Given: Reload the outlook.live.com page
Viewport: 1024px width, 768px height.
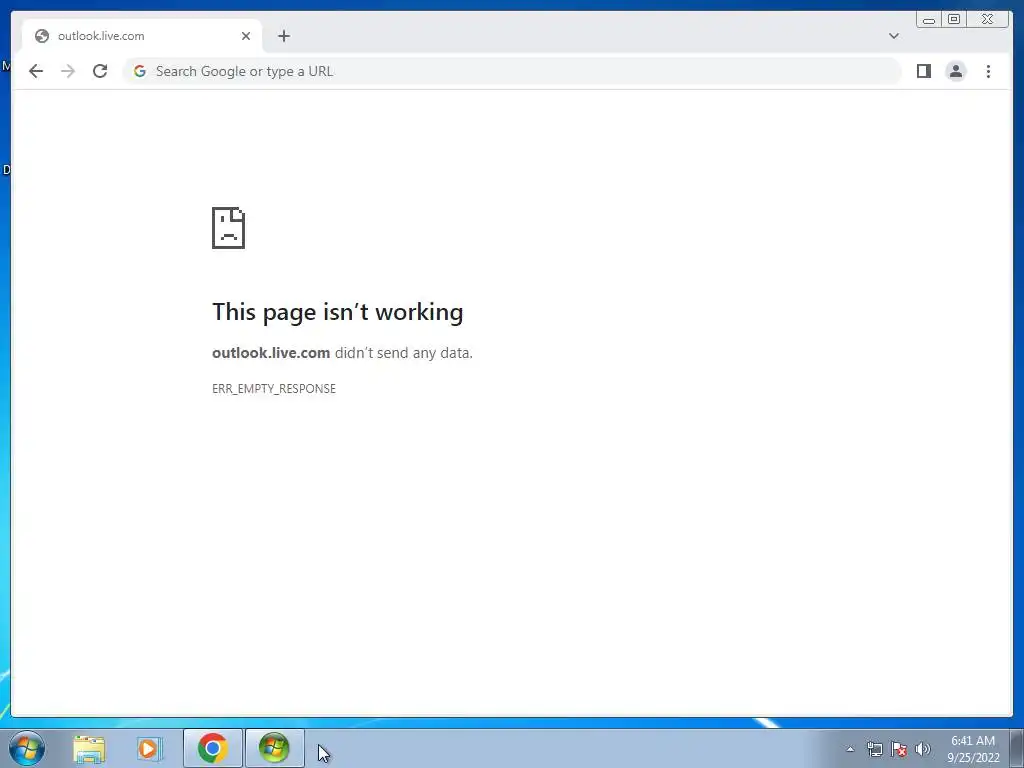Looking at the screenshot, I should 100,71.
